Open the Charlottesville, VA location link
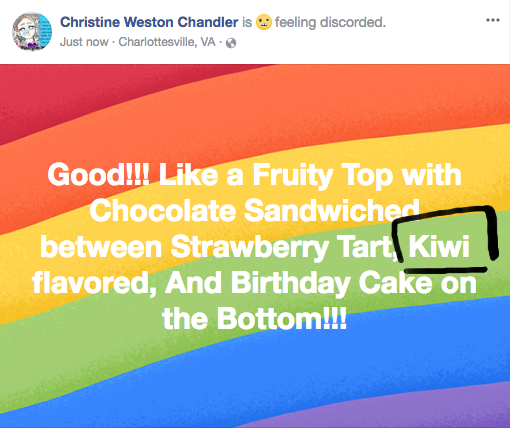This screenshot has width=510, height=428. (x=167, y=42)
